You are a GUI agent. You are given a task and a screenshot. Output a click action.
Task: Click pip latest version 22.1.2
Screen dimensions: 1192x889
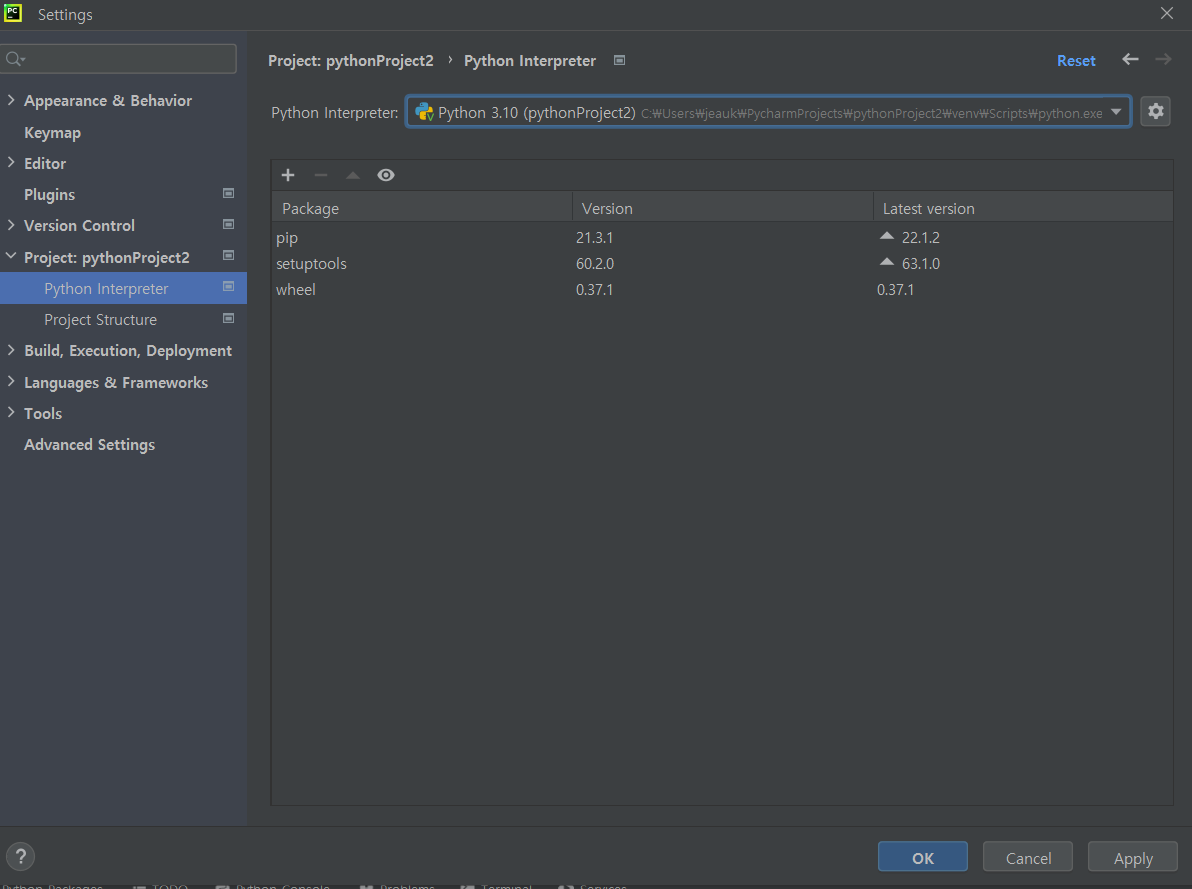click(921, 237)
